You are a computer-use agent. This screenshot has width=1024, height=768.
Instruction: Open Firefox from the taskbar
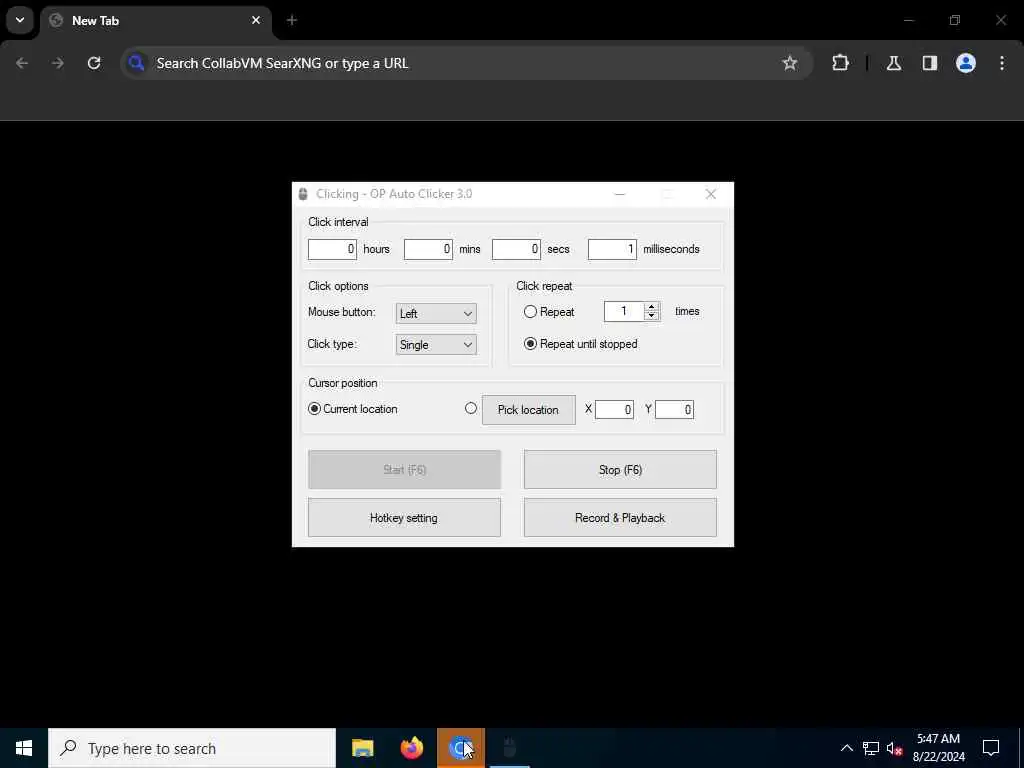tap(411, 748)
